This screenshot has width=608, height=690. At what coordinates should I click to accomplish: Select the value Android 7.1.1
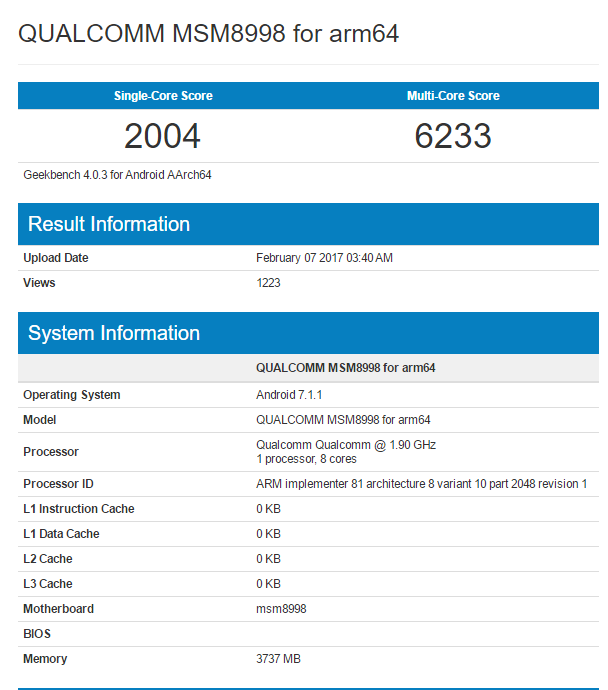pos(289,395)
